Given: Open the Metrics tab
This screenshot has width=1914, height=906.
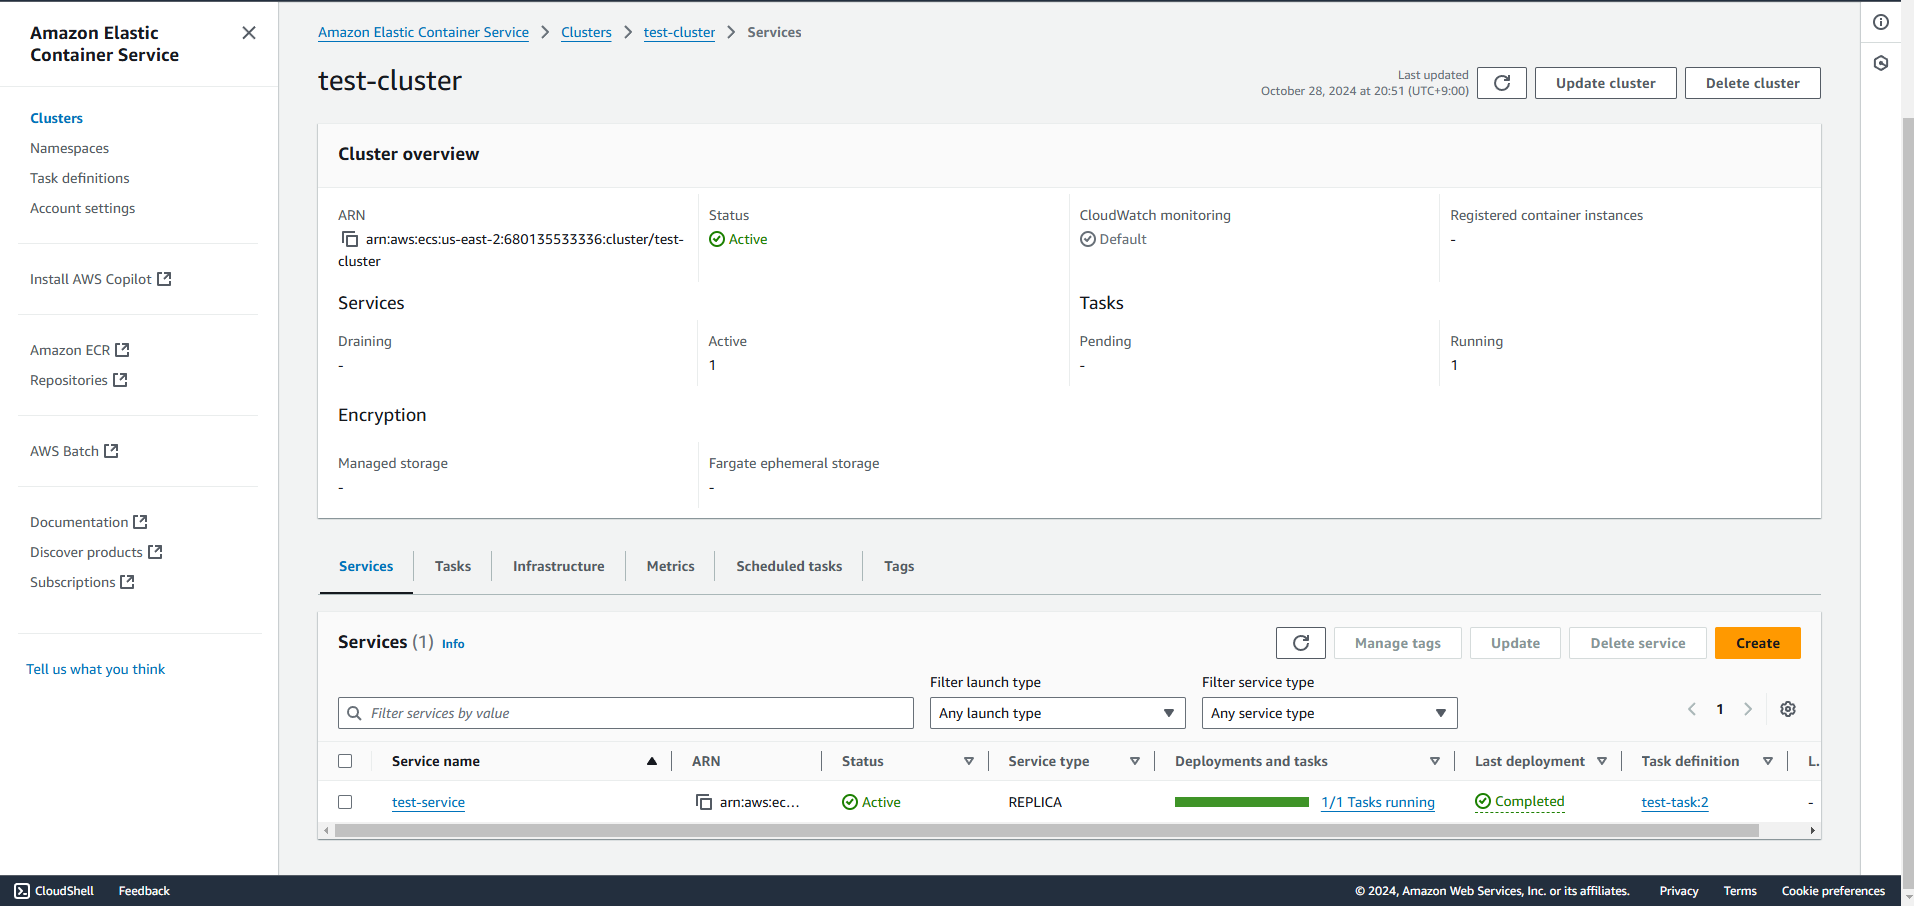Looking at the screenshot, I should pos(670,566).
